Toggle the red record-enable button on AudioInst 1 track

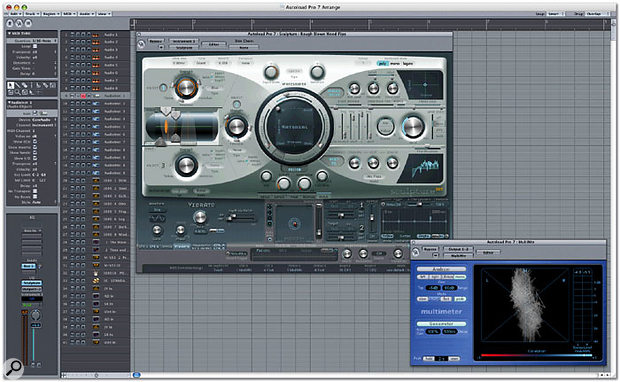coord(83,96)
